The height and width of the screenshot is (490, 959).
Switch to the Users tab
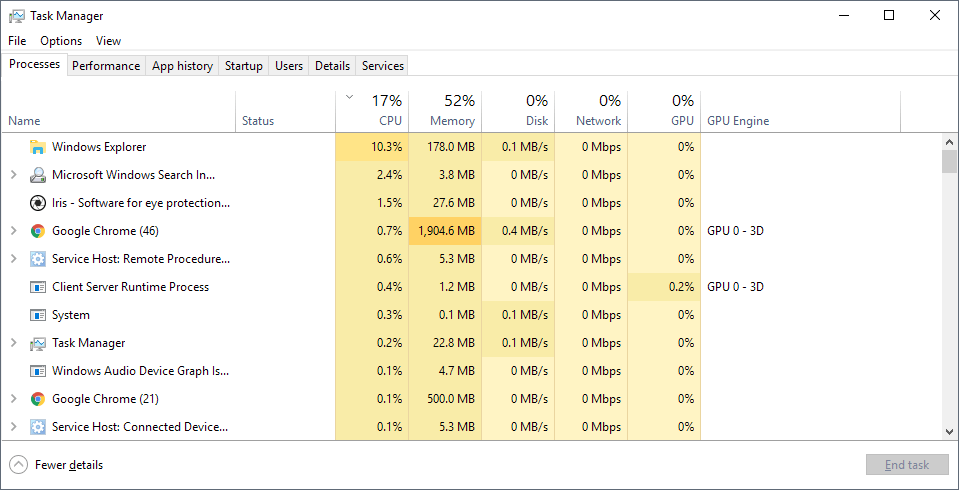(289, 66)
